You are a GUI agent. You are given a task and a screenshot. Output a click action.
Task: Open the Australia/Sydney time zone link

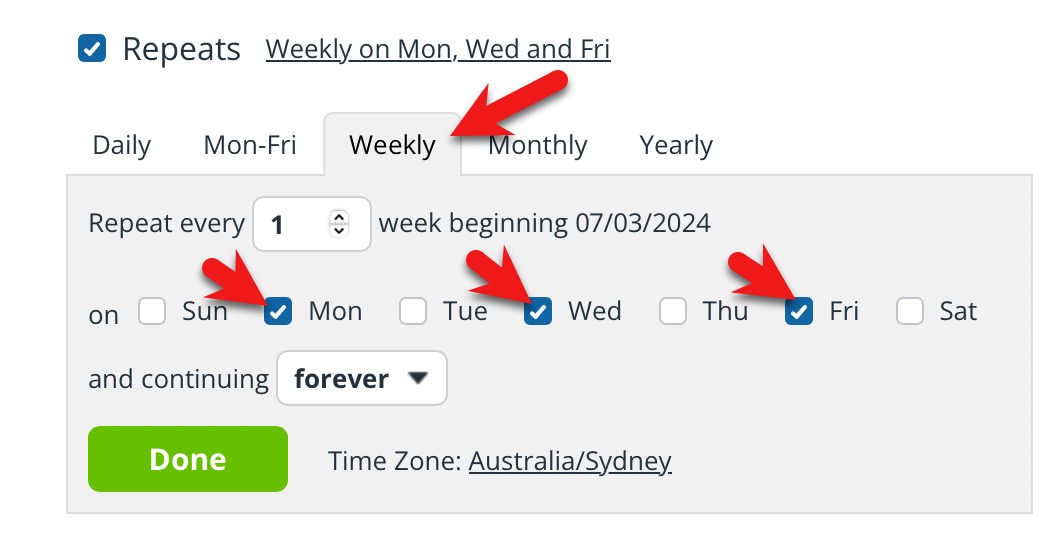[570, 461]
